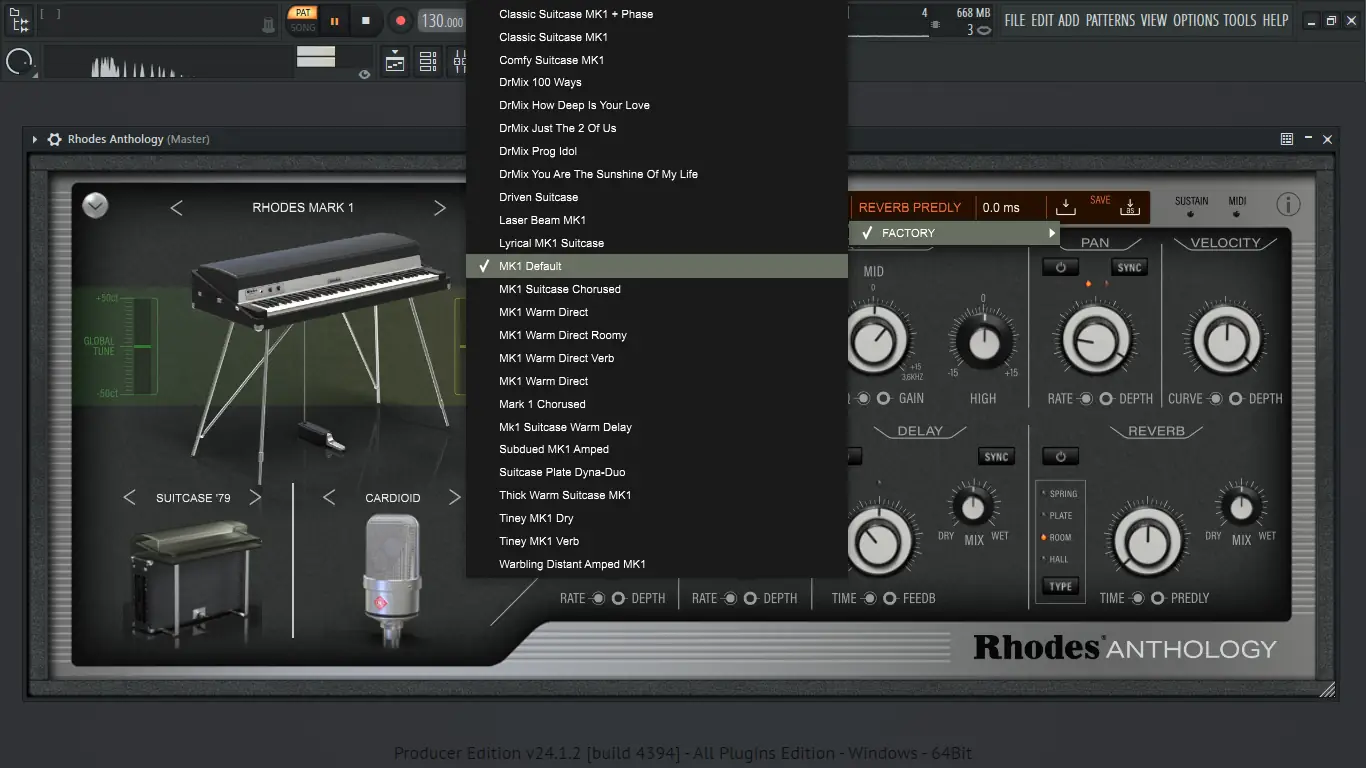This screenshot has width=1366, height=768.
Task: Open the detached window grid icon
Action: click(1287, 139)
